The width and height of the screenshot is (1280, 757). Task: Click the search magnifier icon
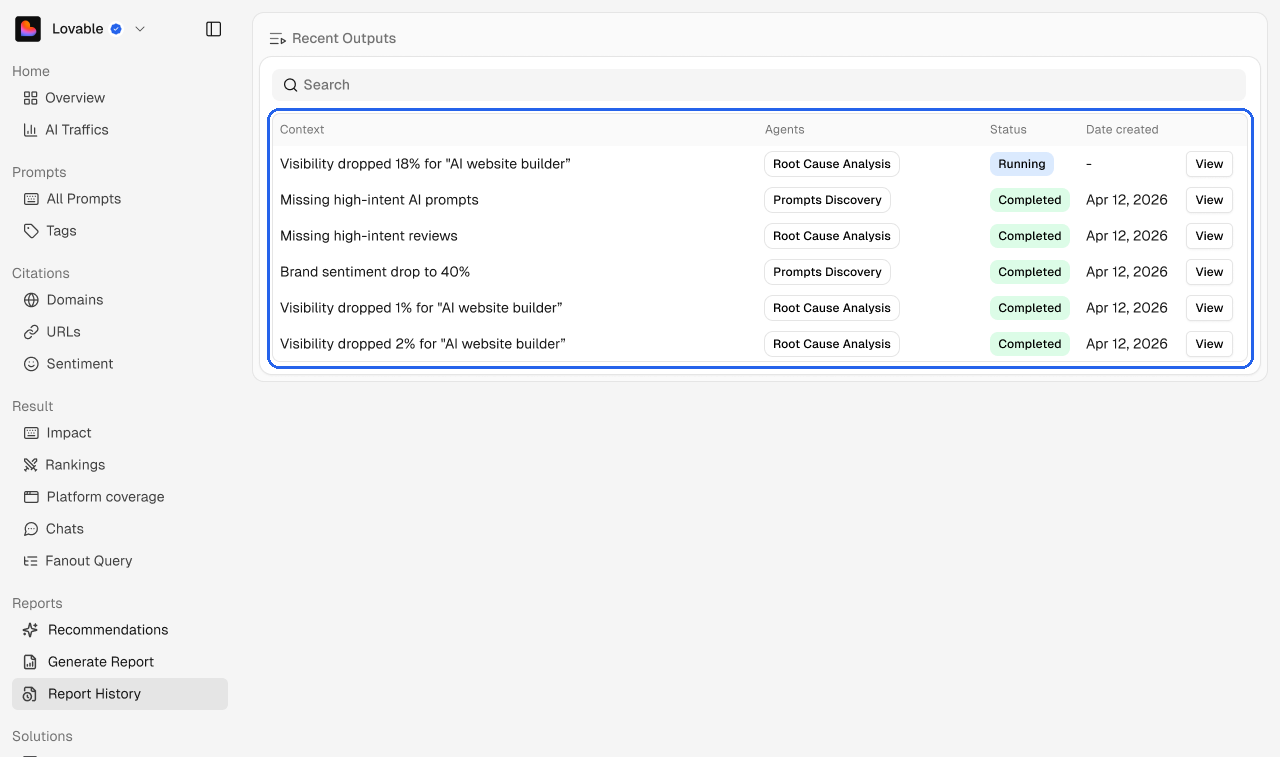[x=290, y=85]
